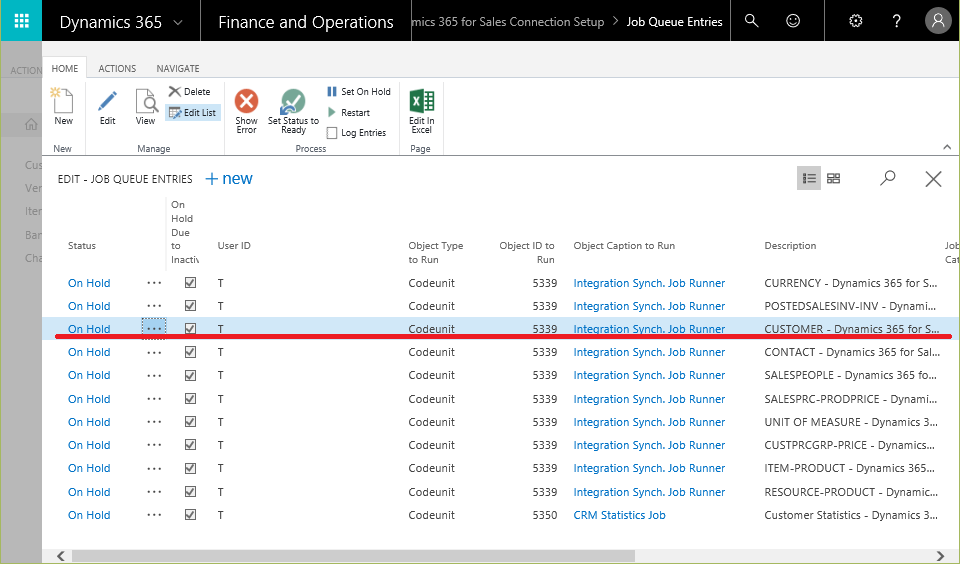The height and width of the screenshot is (564, 960).
Task: Open ellipsis menu for SALESPEOPLE row
Action: click(x=154, y=375)
